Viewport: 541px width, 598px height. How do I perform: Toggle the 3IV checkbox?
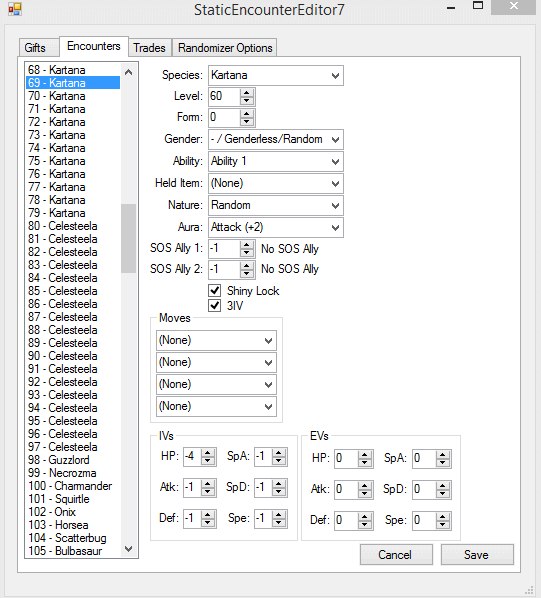(x=215, y=305)
